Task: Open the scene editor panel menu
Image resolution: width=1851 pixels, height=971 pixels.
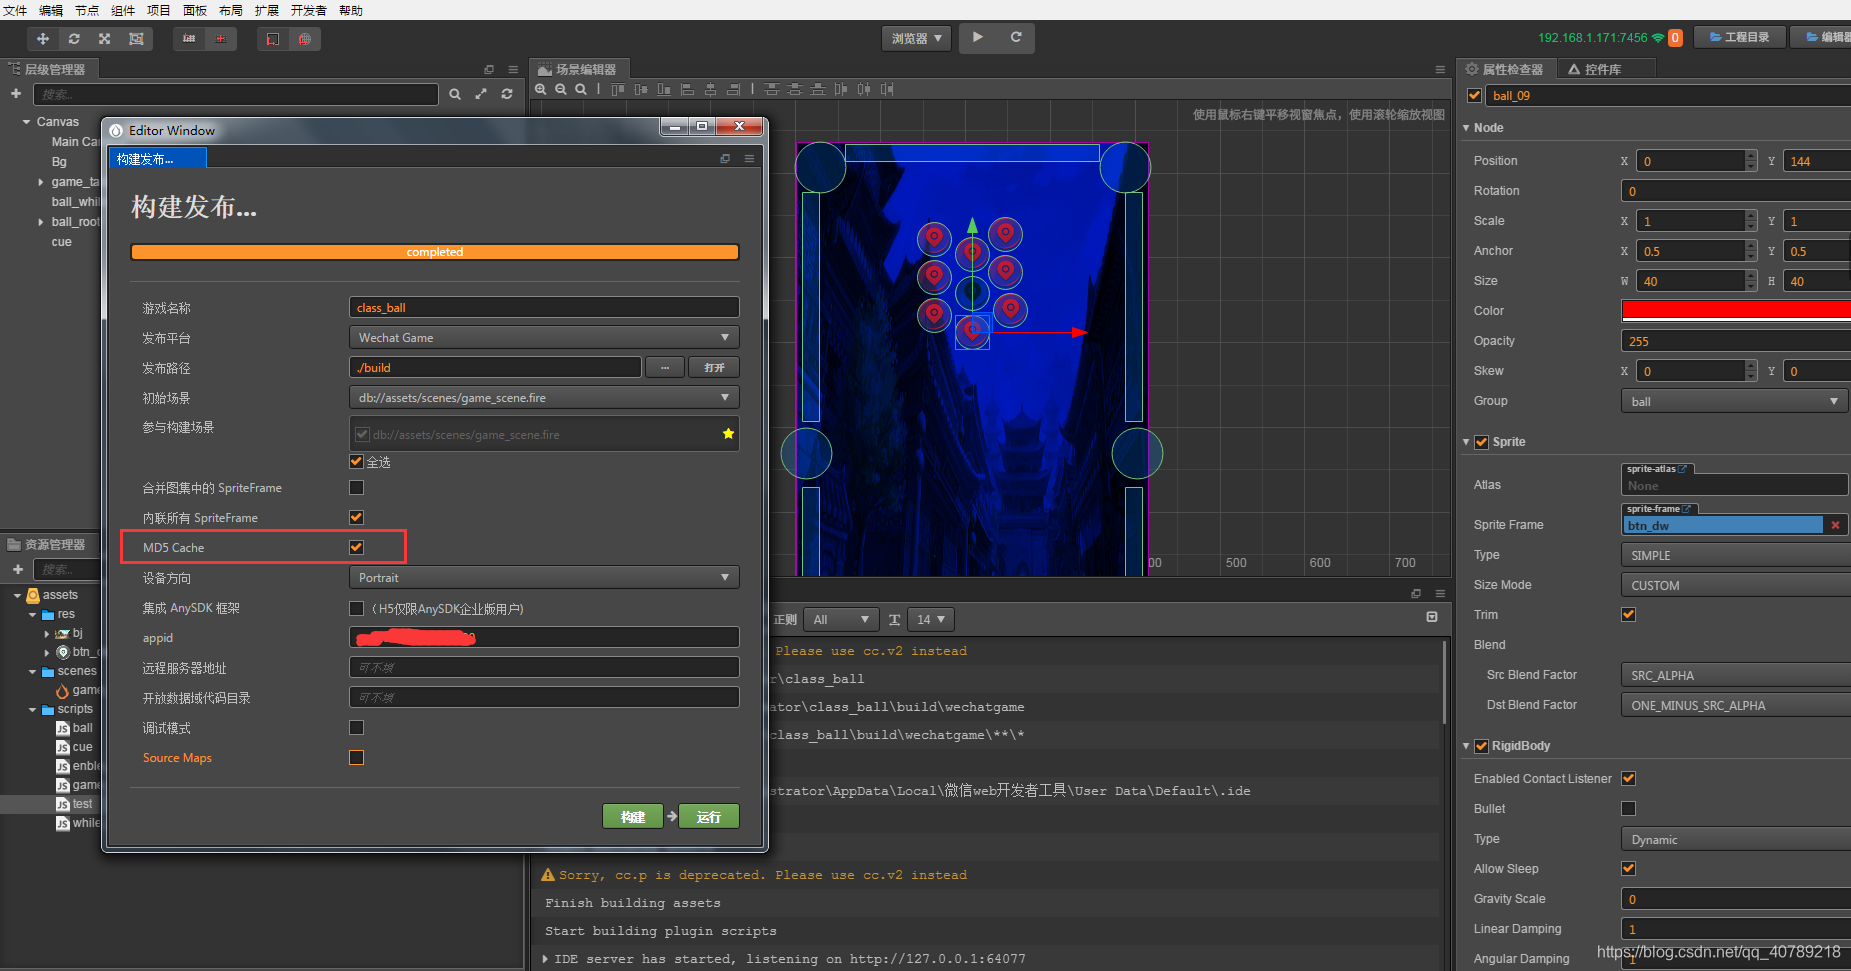Action: 1440,69
